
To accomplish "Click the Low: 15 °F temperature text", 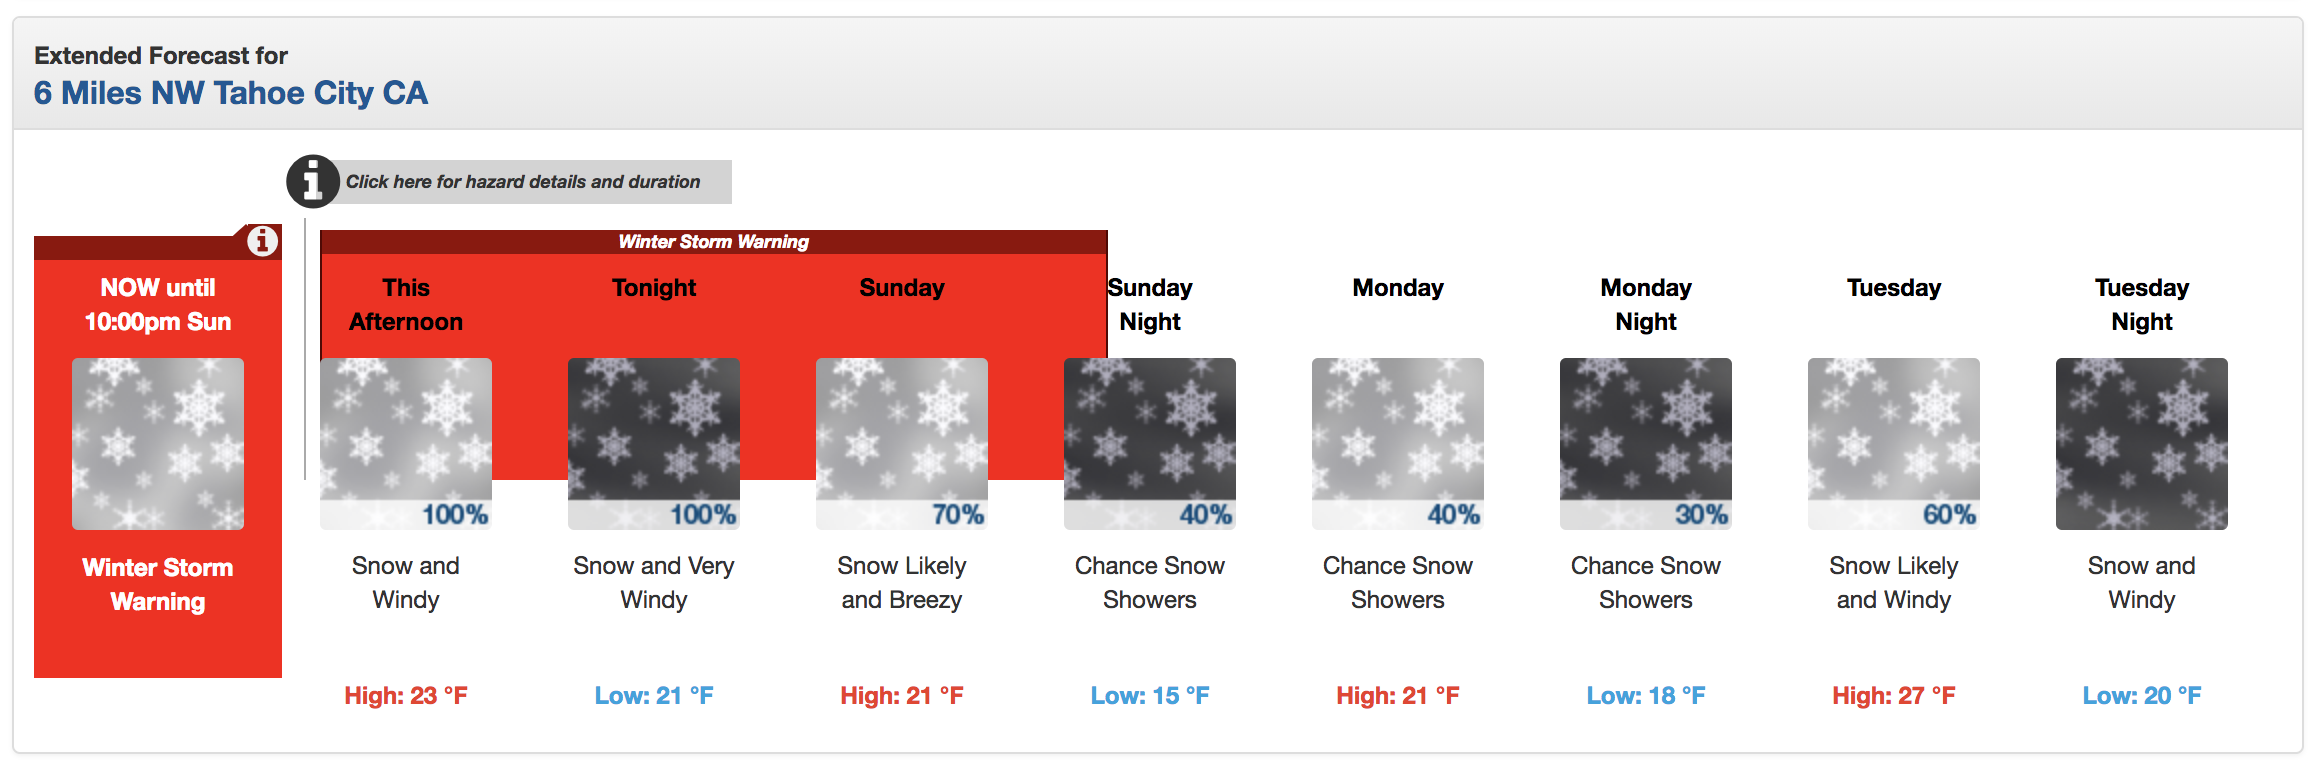I will (x=1150, y=695).
